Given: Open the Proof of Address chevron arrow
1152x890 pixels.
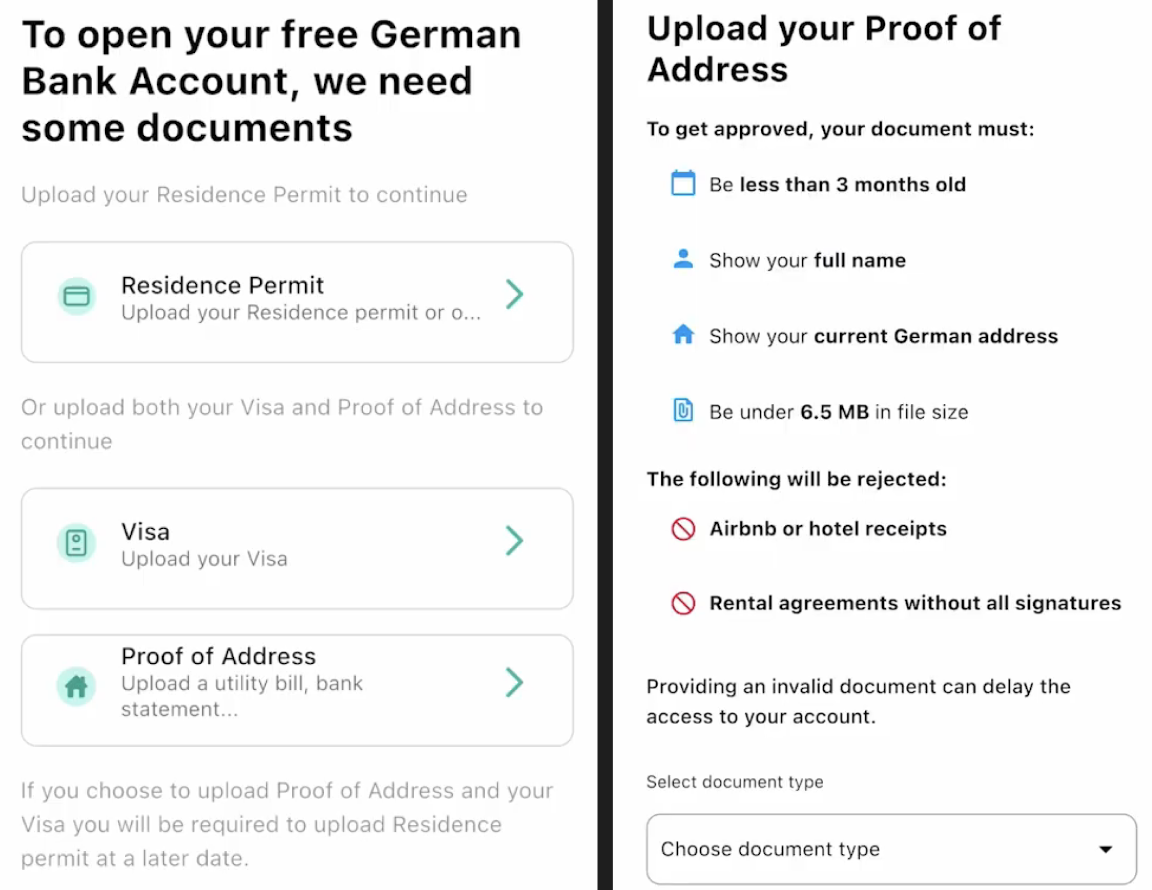Looking at the screenshot, I should click(x=514, y=683).
